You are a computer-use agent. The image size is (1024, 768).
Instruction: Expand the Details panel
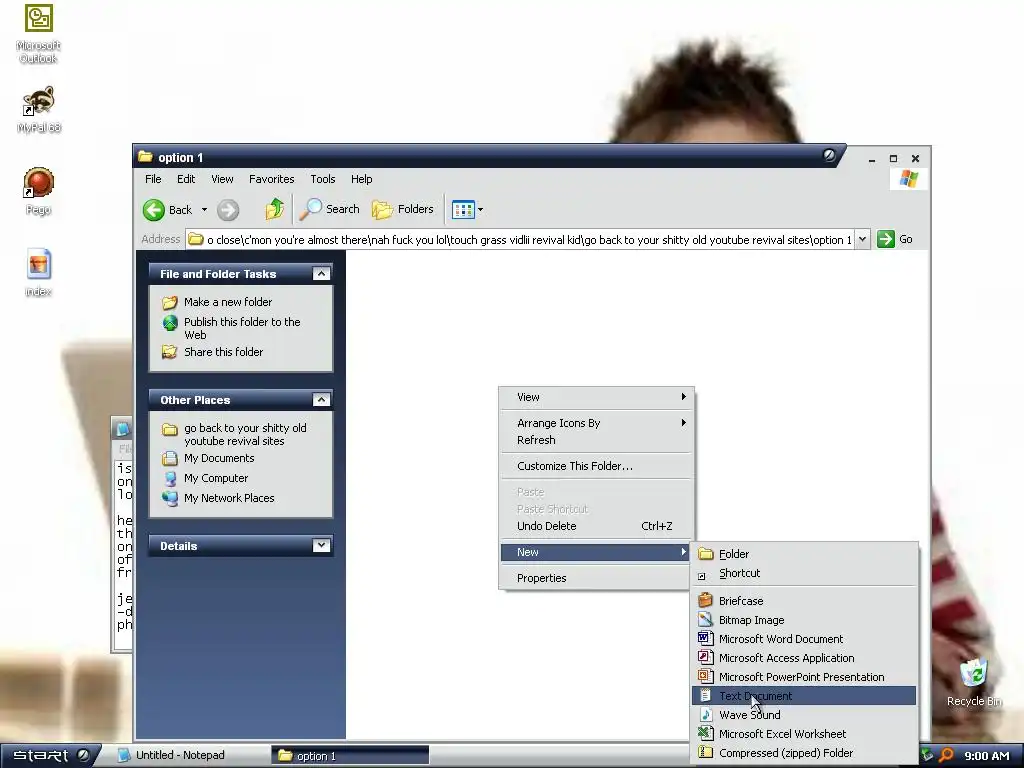(321, 545)
